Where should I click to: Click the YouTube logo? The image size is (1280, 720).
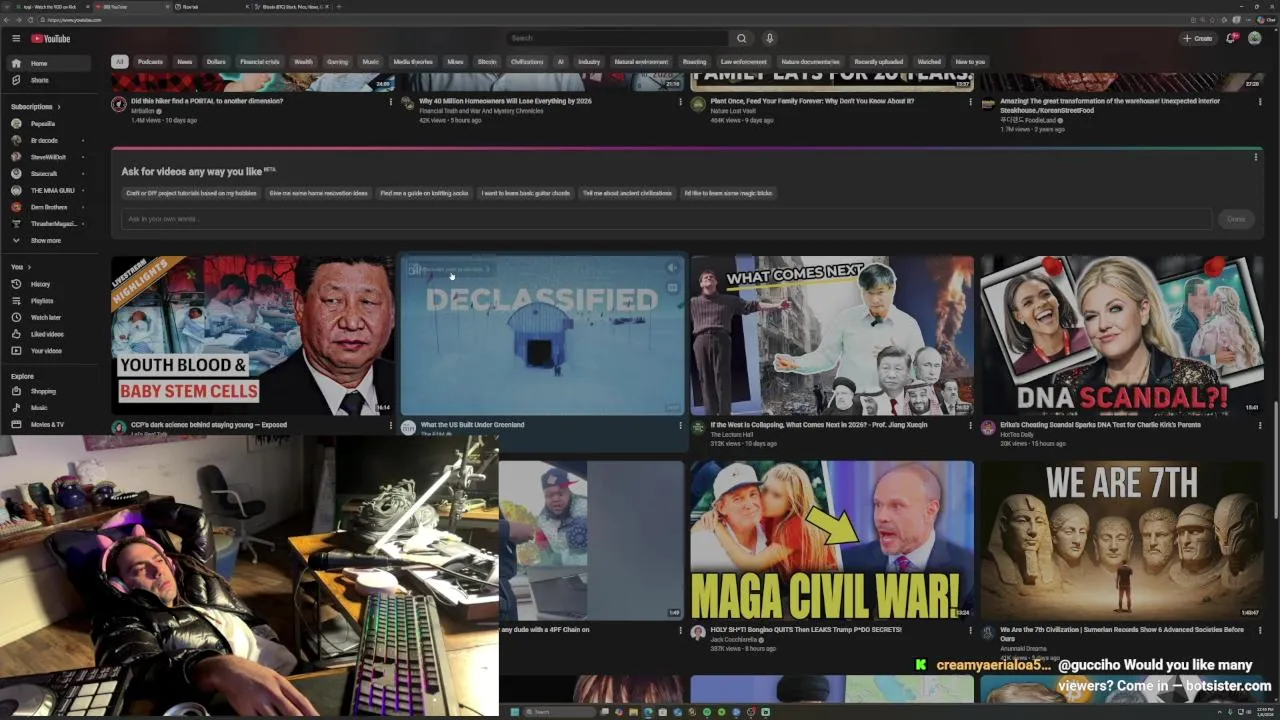[x=50, y=39]
